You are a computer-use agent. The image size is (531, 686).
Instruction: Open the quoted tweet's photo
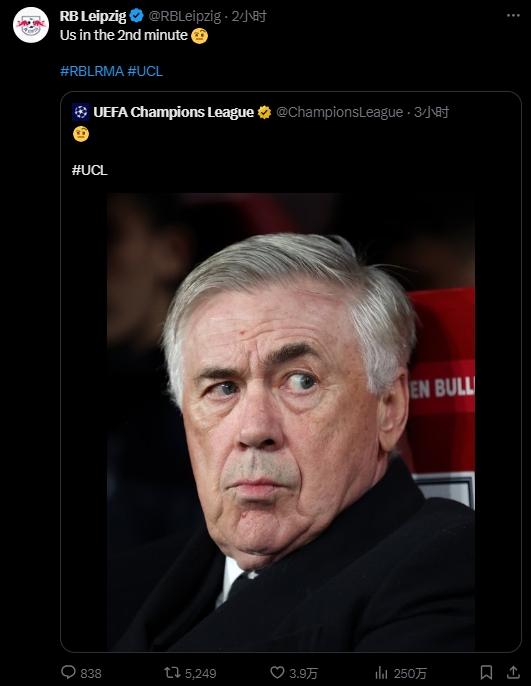pyautogui.click(x=291, y=422)
